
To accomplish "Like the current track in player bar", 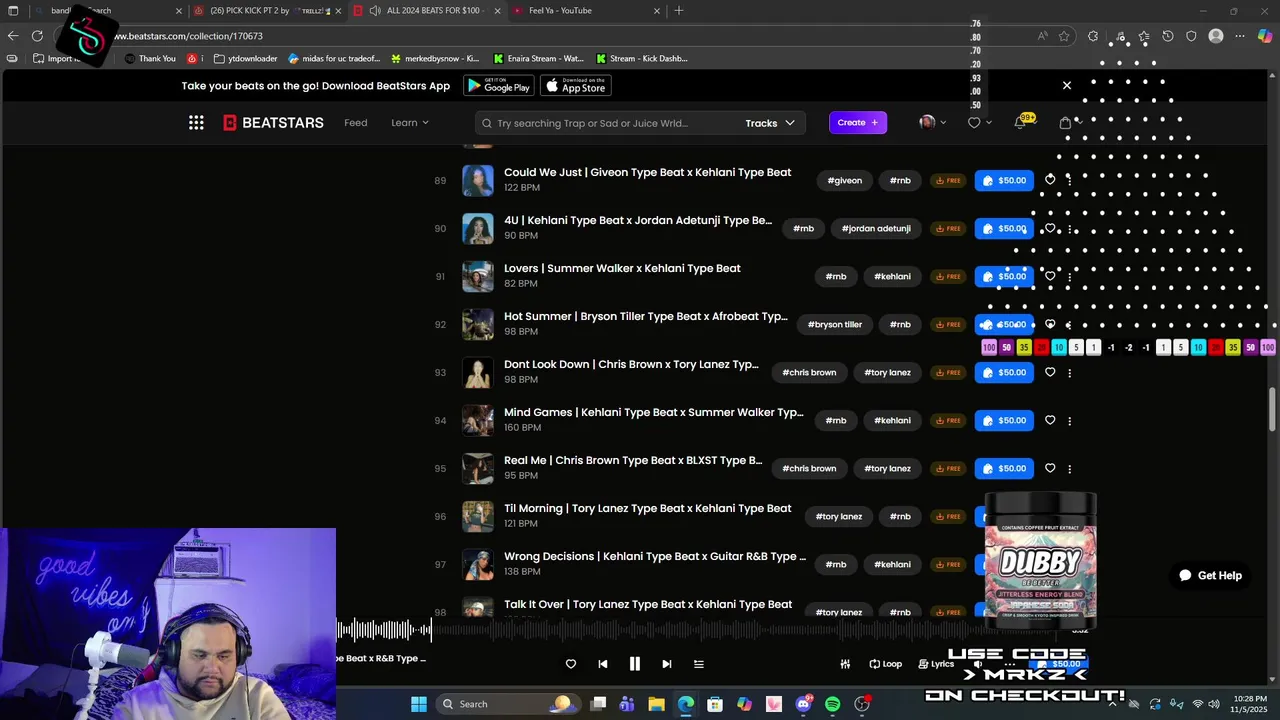I will (571, 664).
